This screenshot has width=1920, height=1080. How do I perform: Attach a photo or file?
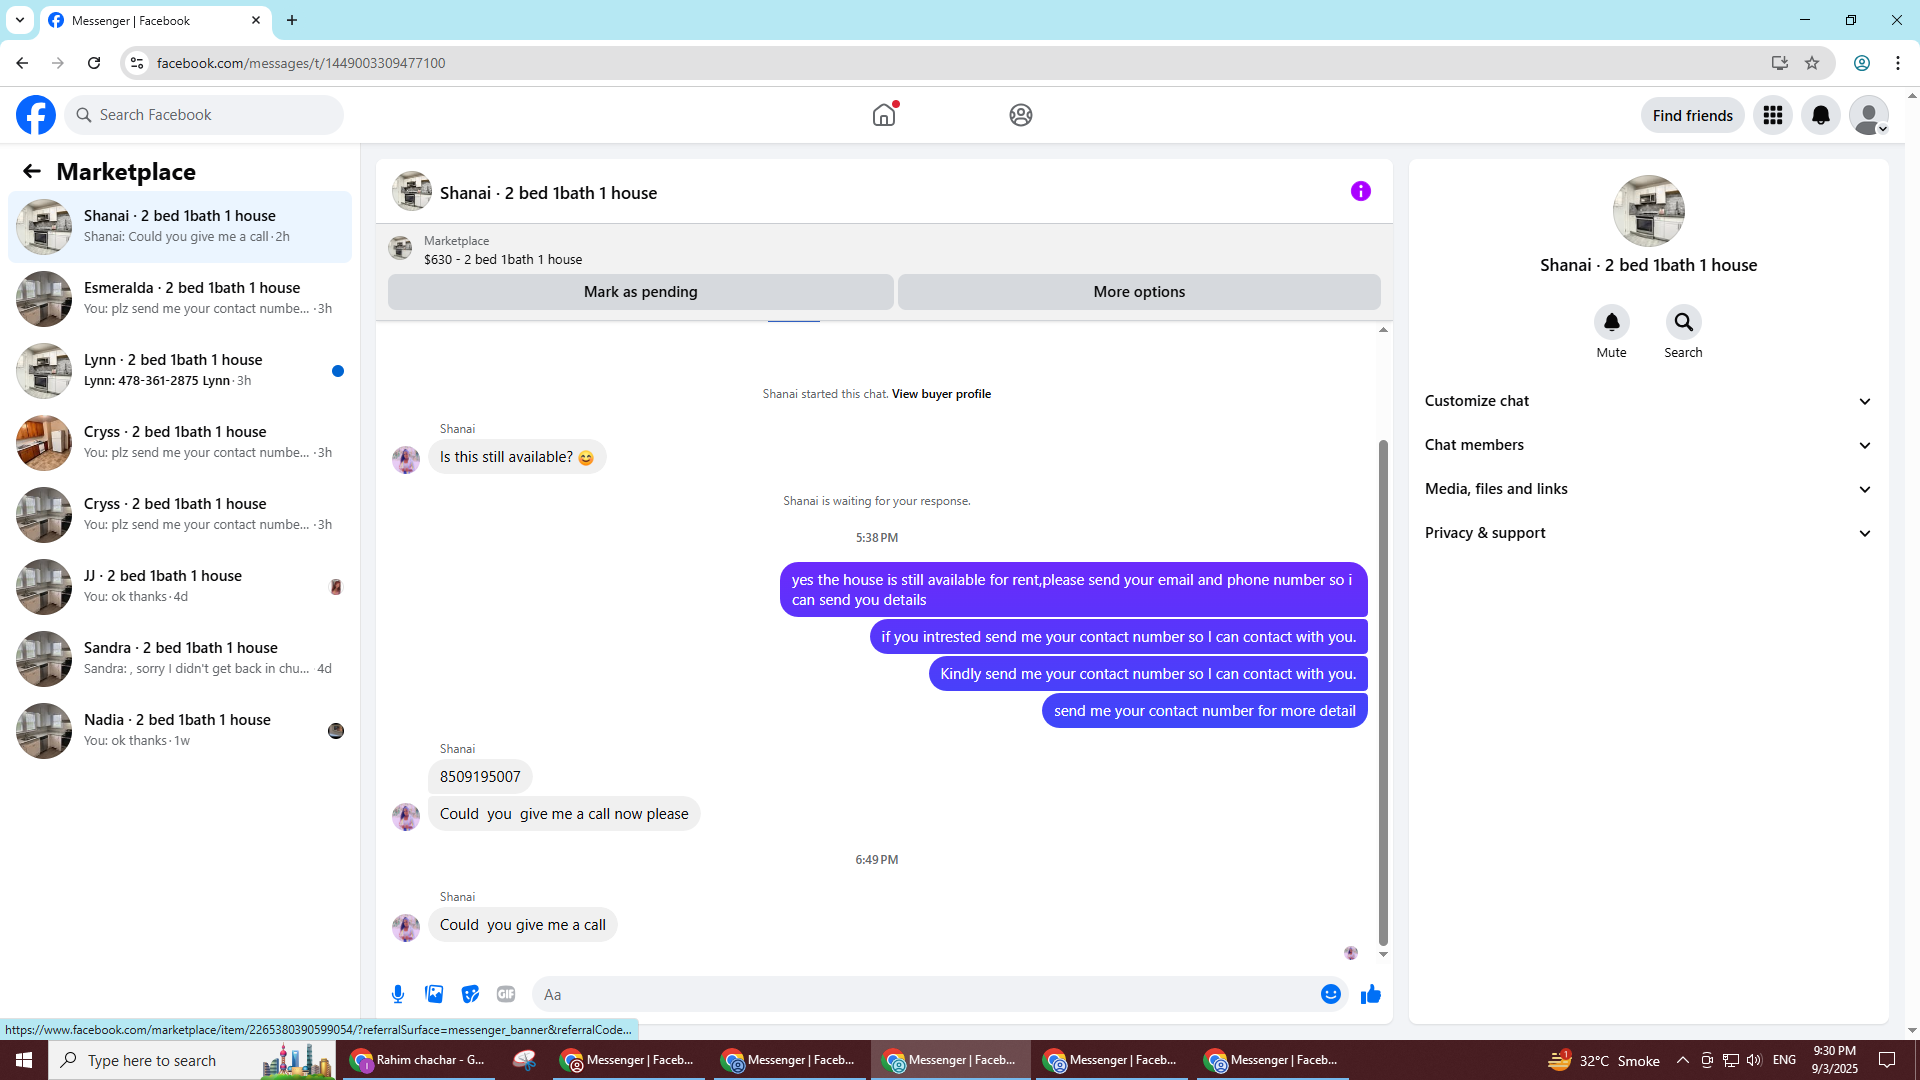click(x=434, y=994)
